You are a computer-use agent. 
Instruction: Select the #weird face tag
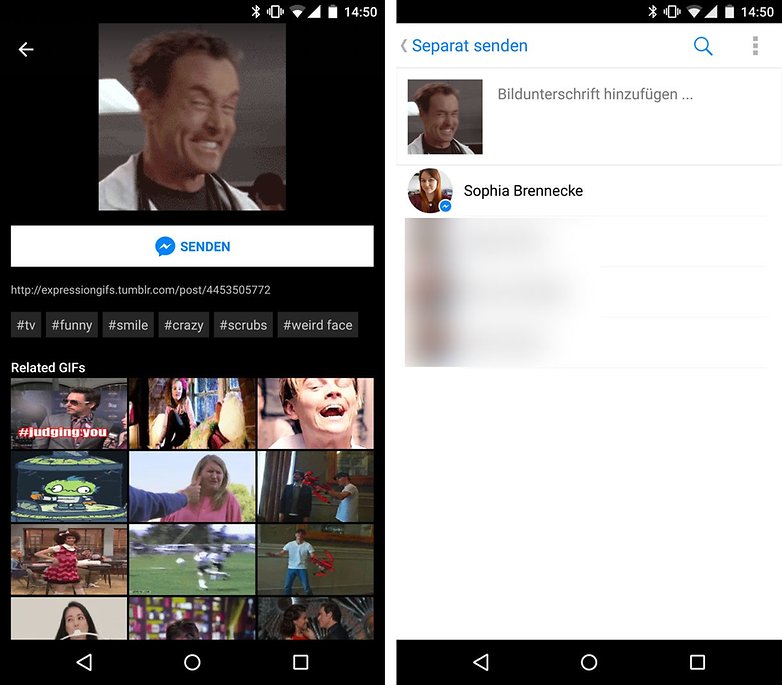pos(318,325)
